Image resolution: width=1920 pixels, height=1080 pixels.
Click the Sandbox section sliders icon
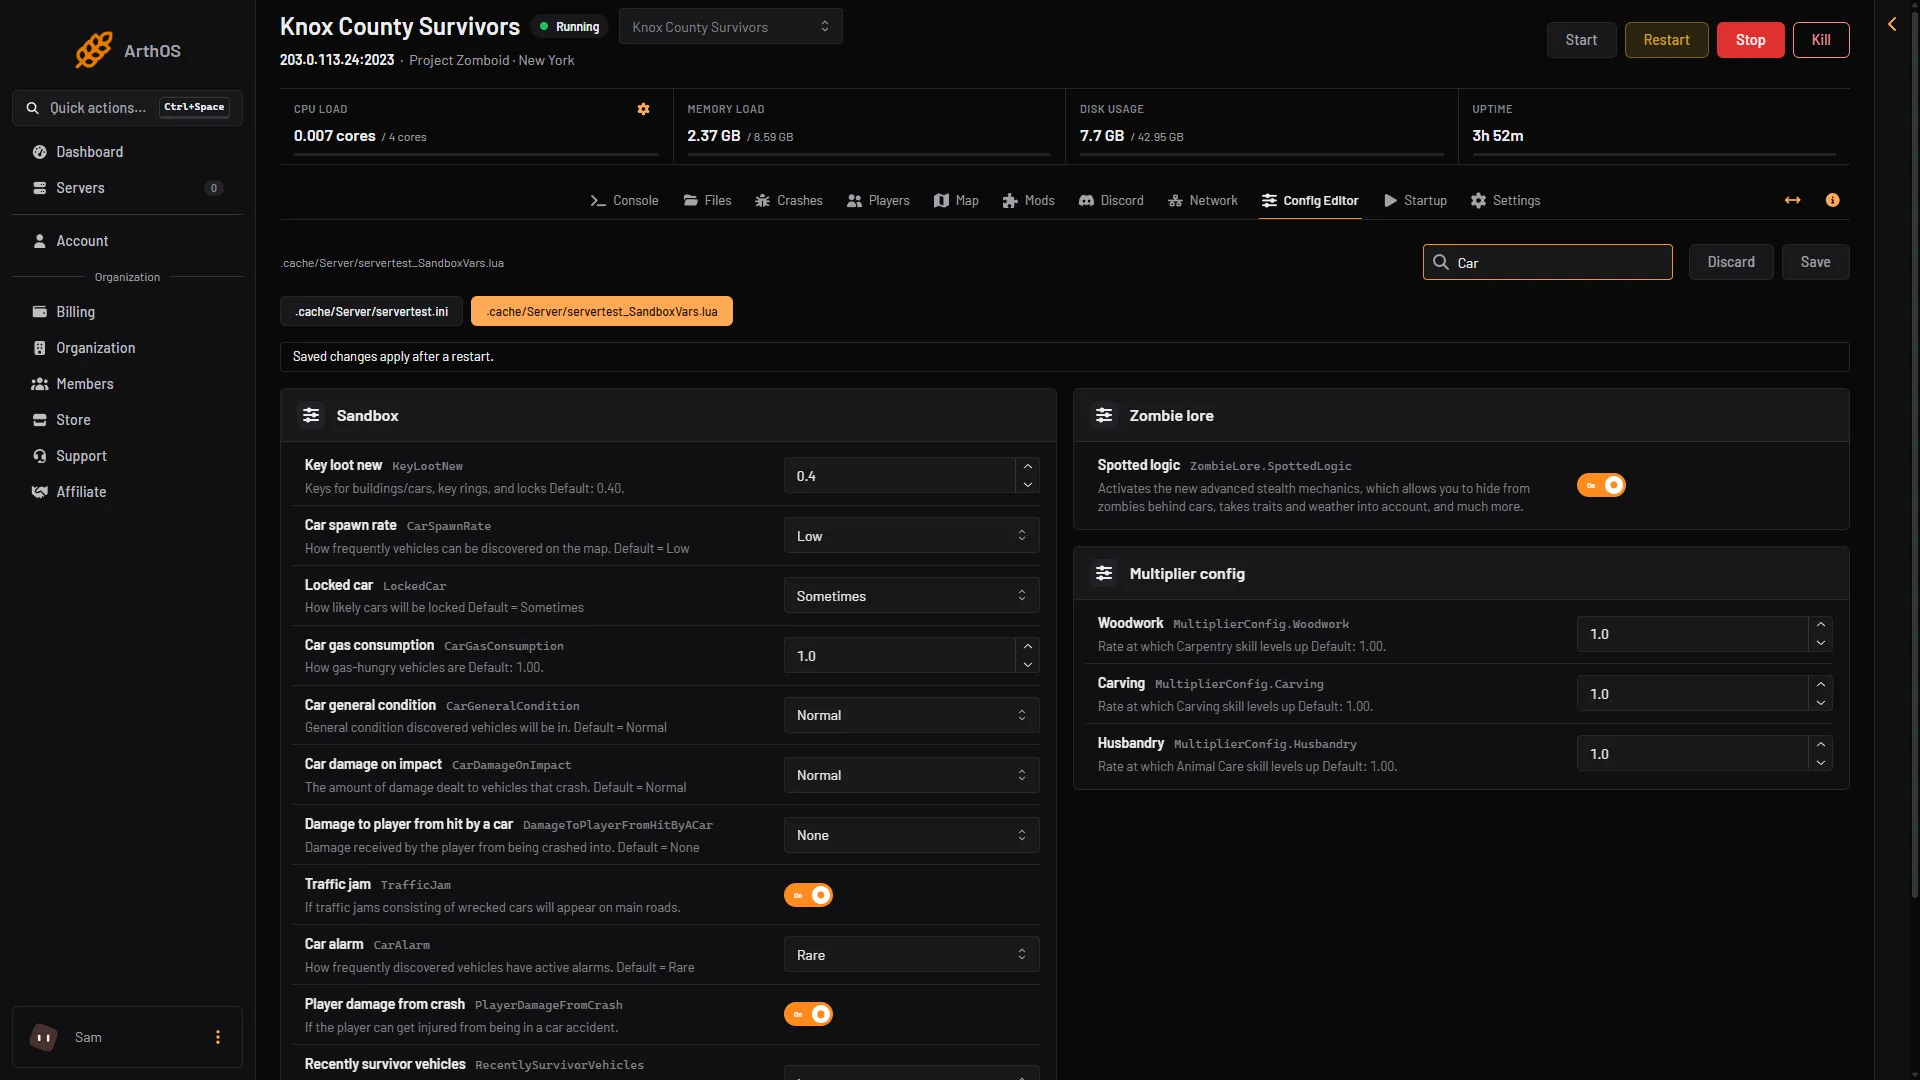click(312, 415)
